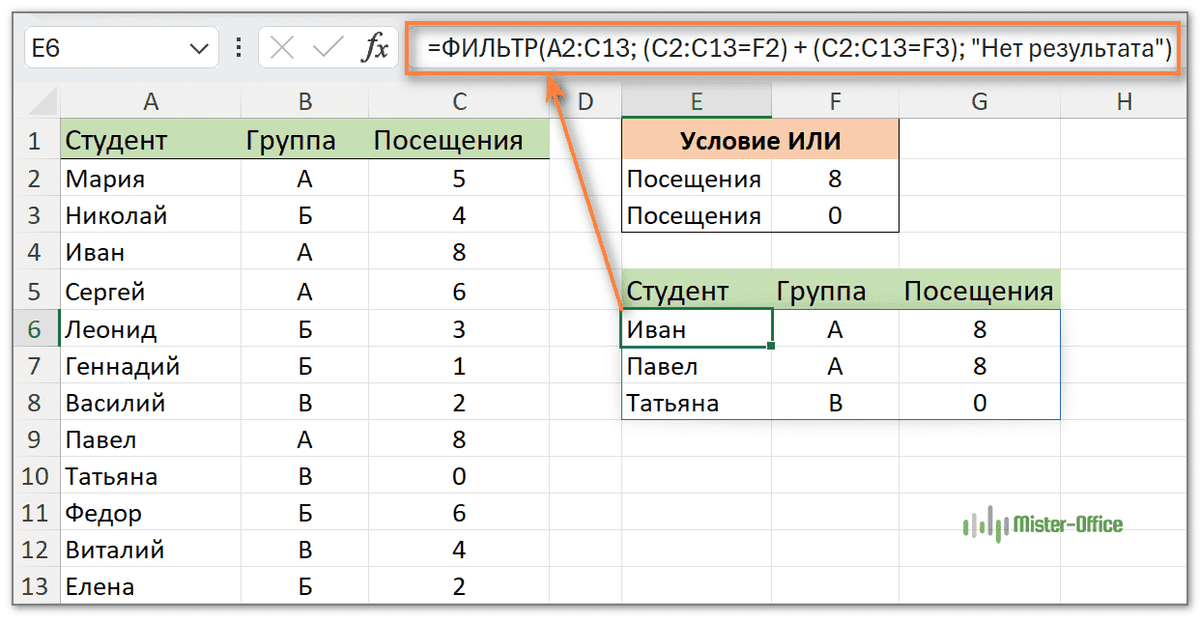Click the 'Условие ИЛИ' header cell

(x=760, y=141)
